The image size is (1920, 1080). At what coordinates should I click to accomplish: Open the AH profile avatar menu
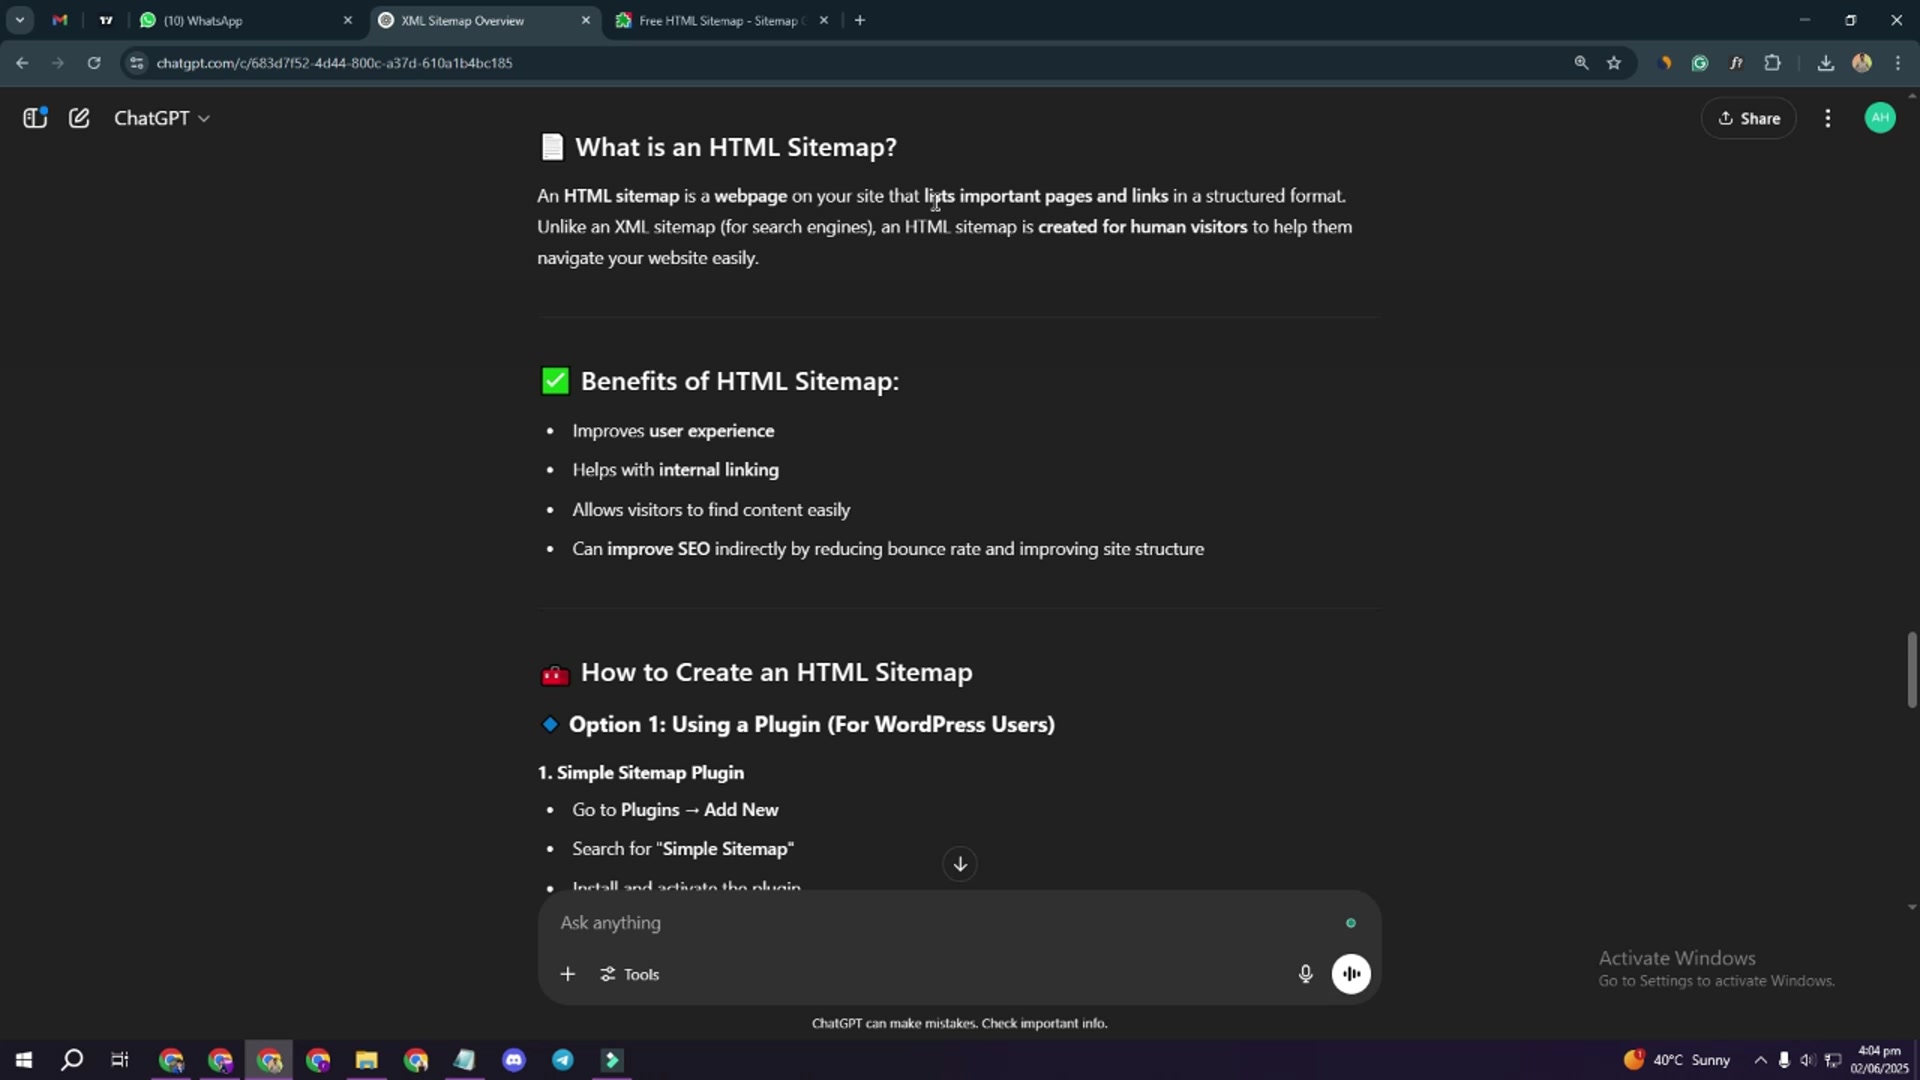(1880, 118)
